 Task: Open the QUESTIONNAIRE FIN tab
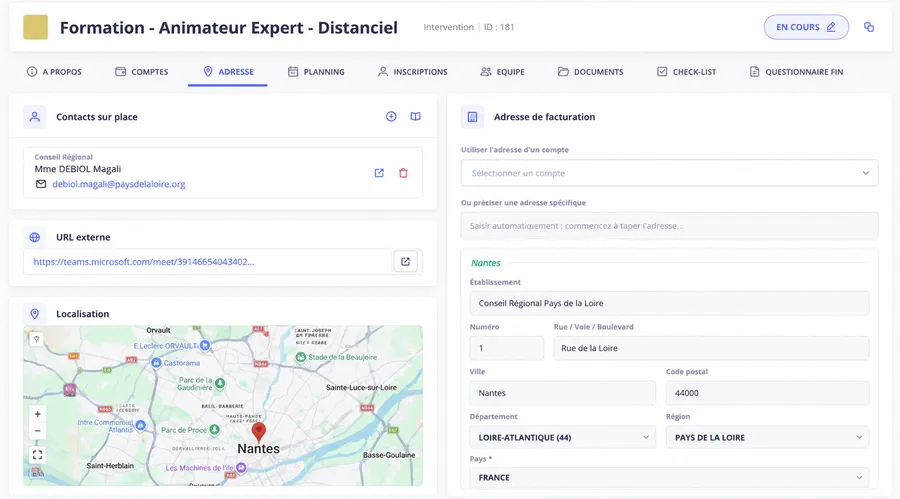tap(796, 72)
